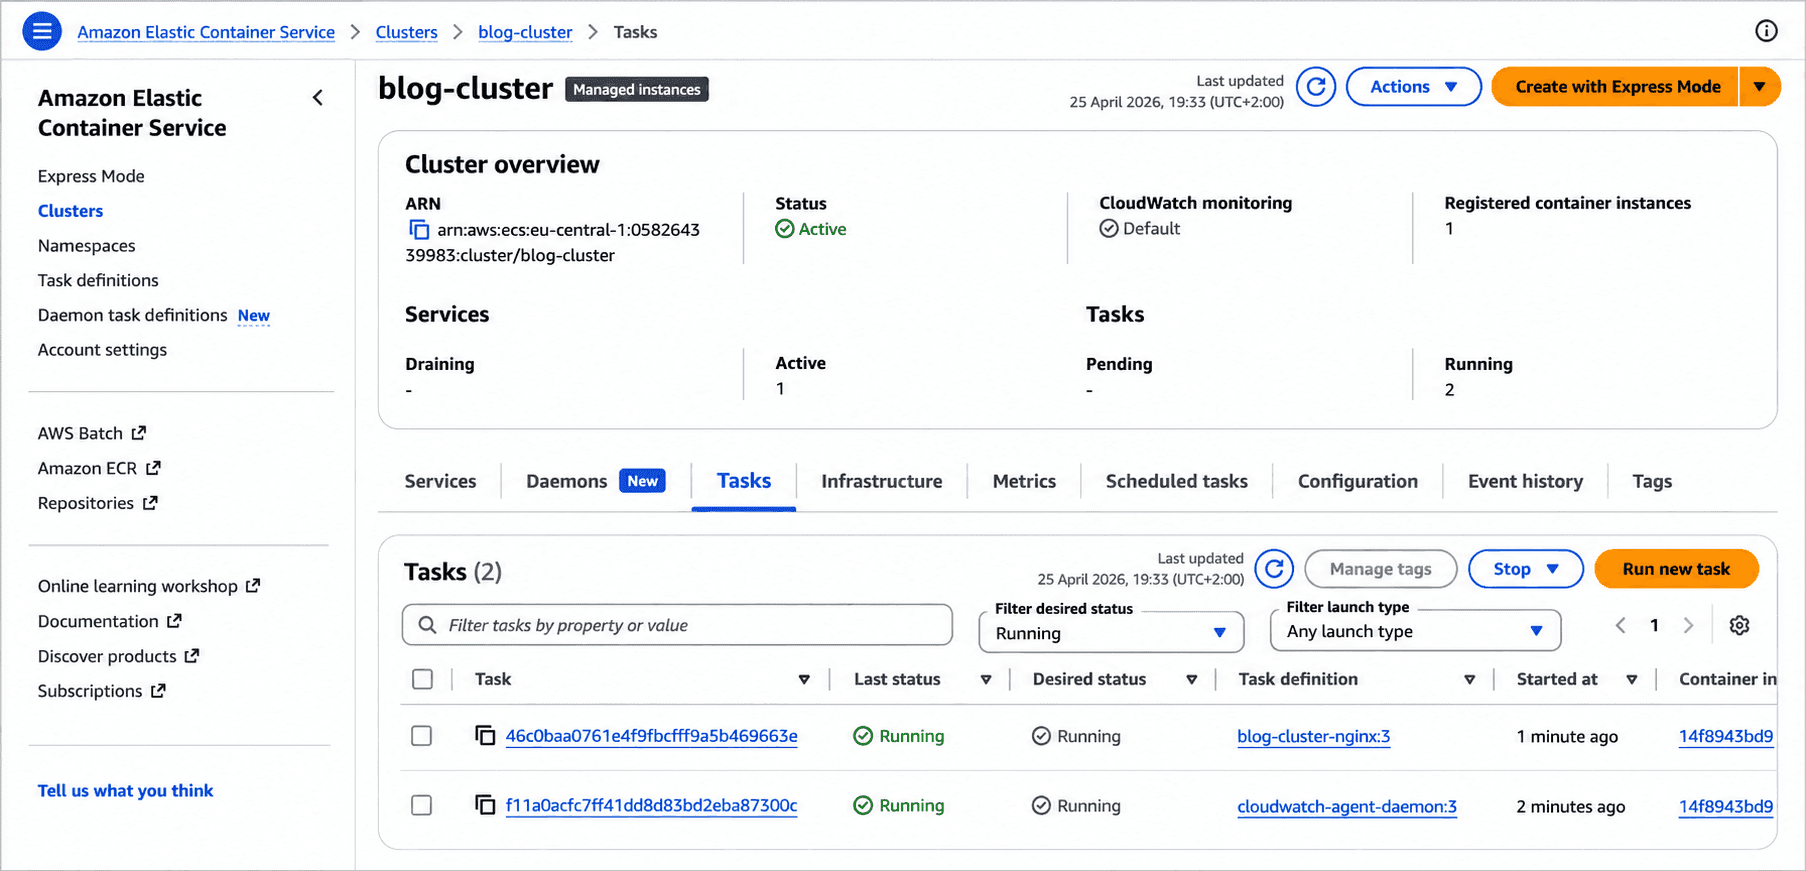Sort by the Started at column
This screenshot has width=1806, height=871.
coord(1632,680)
